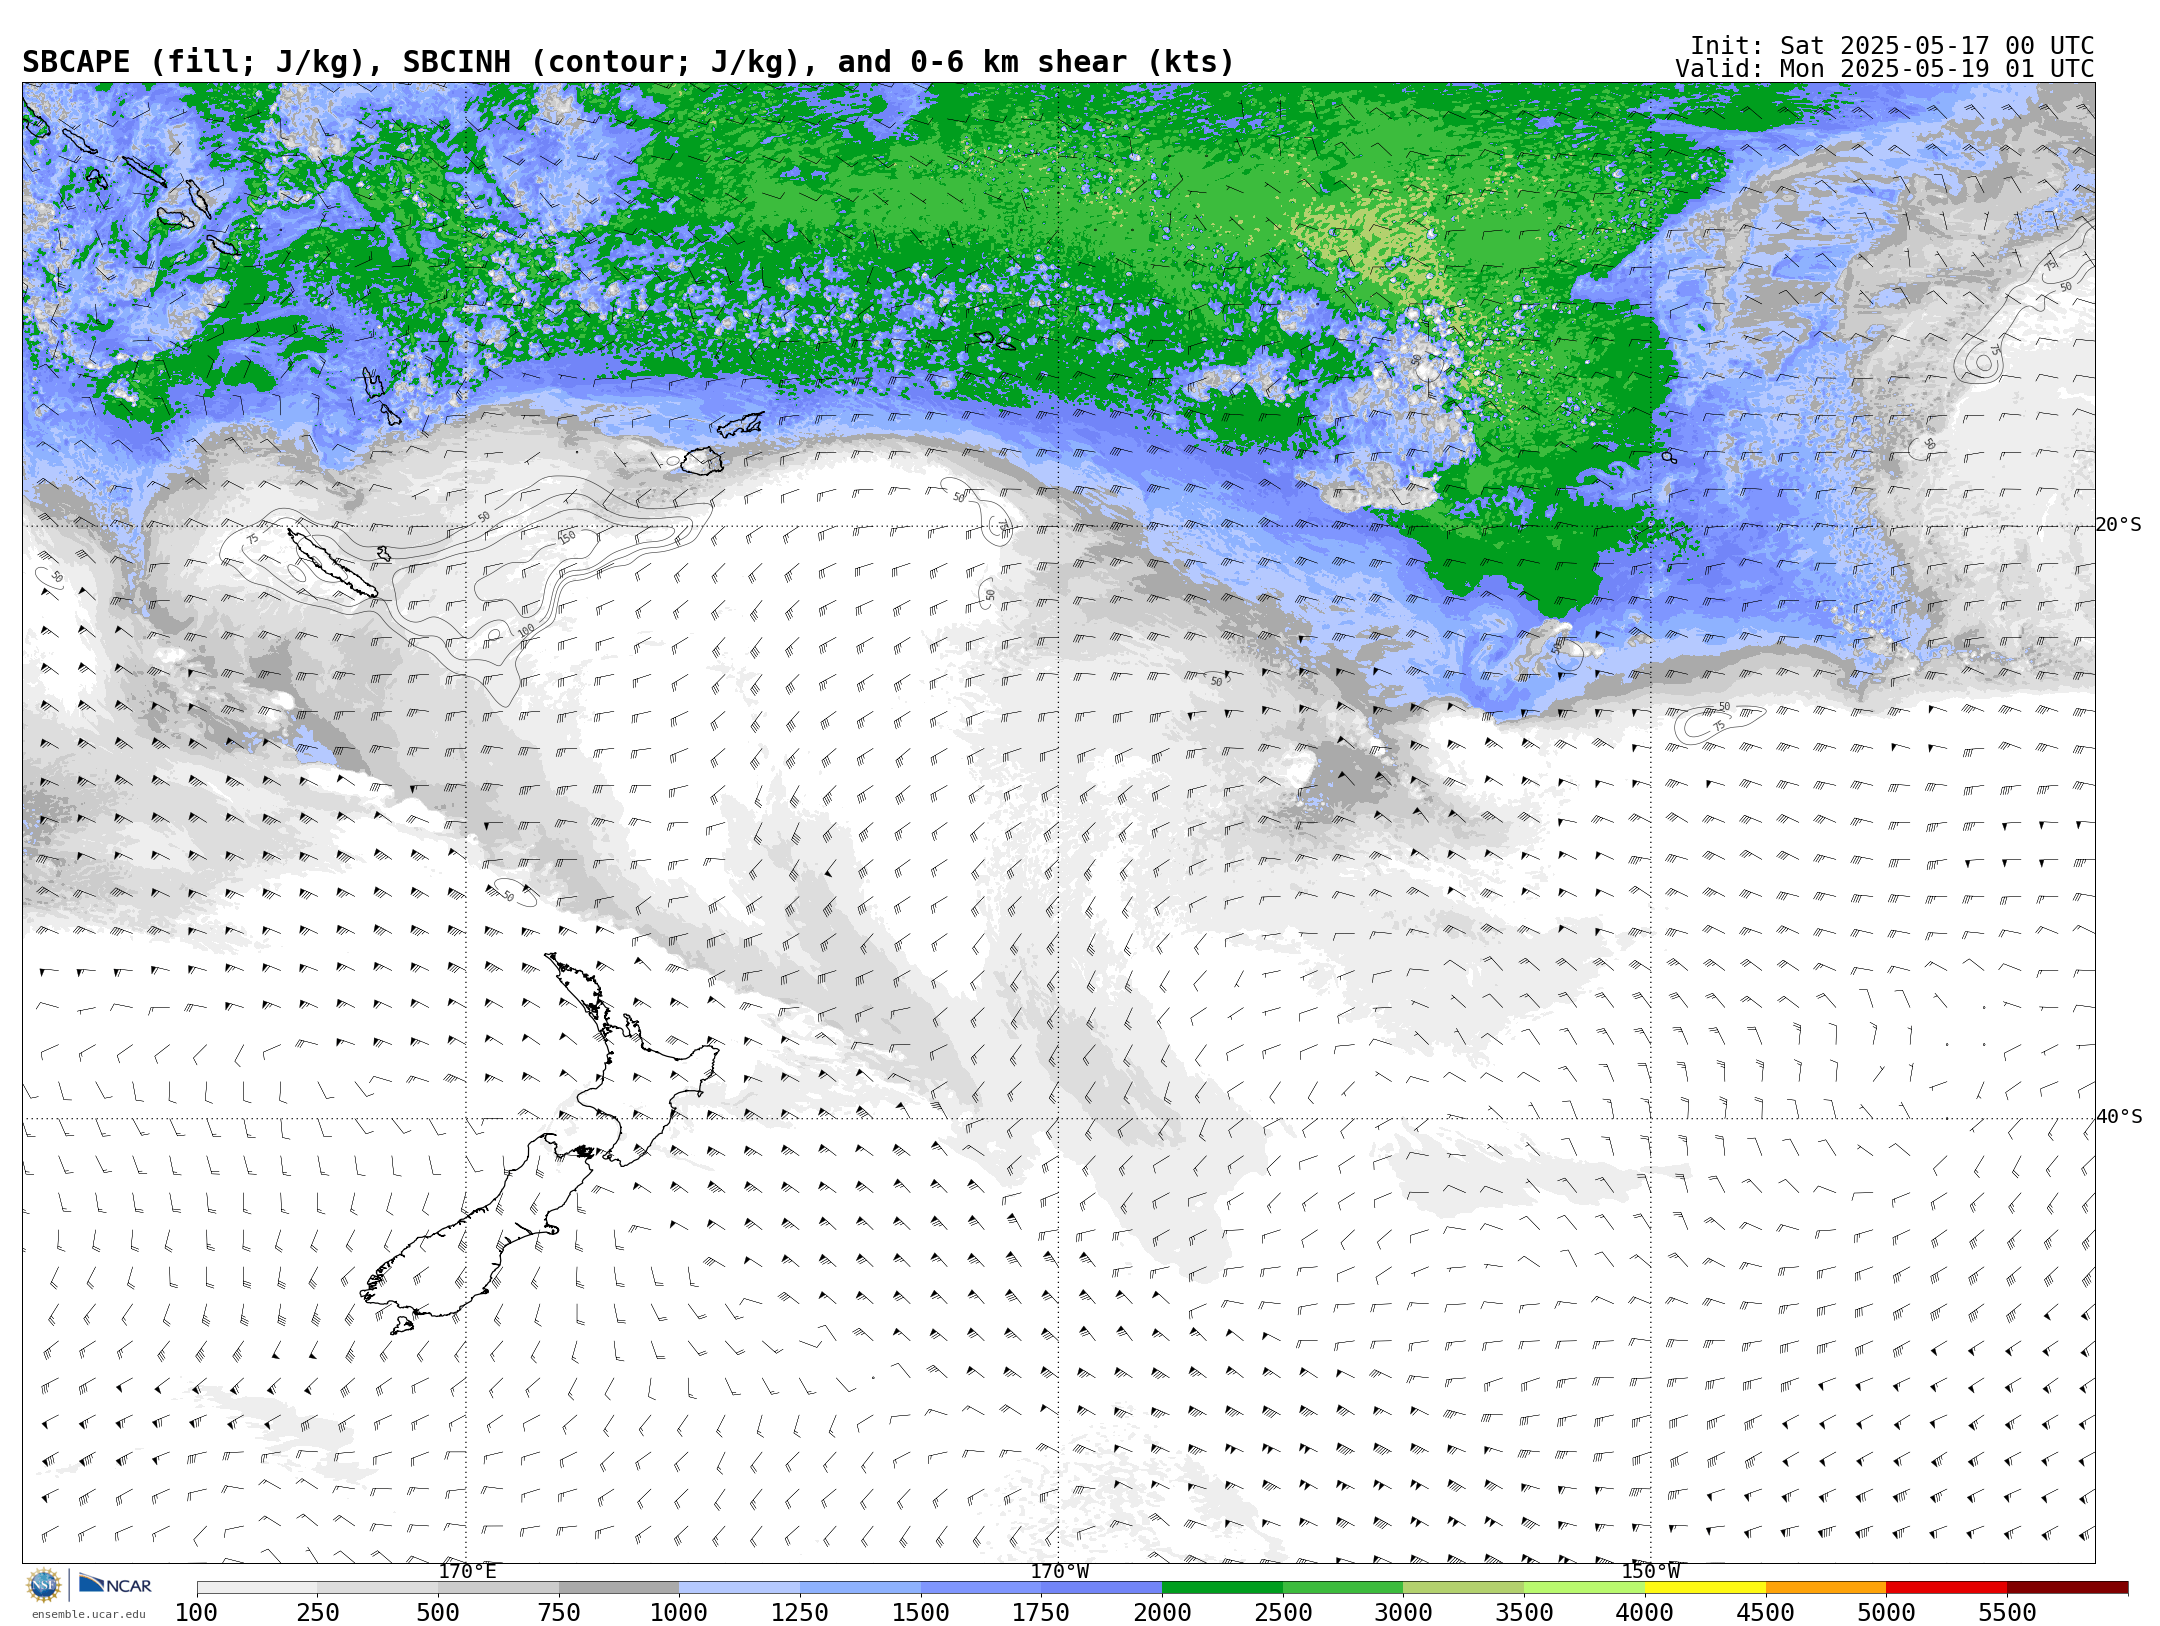Click the colorbar tick label 1500

click(921, 1613)
